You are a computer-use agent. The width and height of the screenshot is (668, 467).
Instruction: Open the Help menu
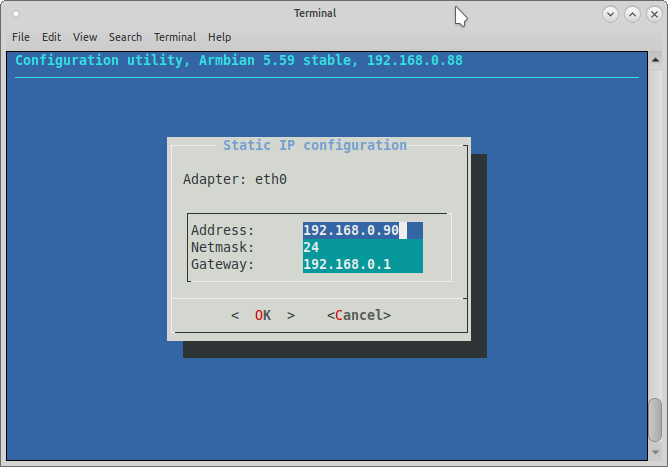tap(219, 37)
